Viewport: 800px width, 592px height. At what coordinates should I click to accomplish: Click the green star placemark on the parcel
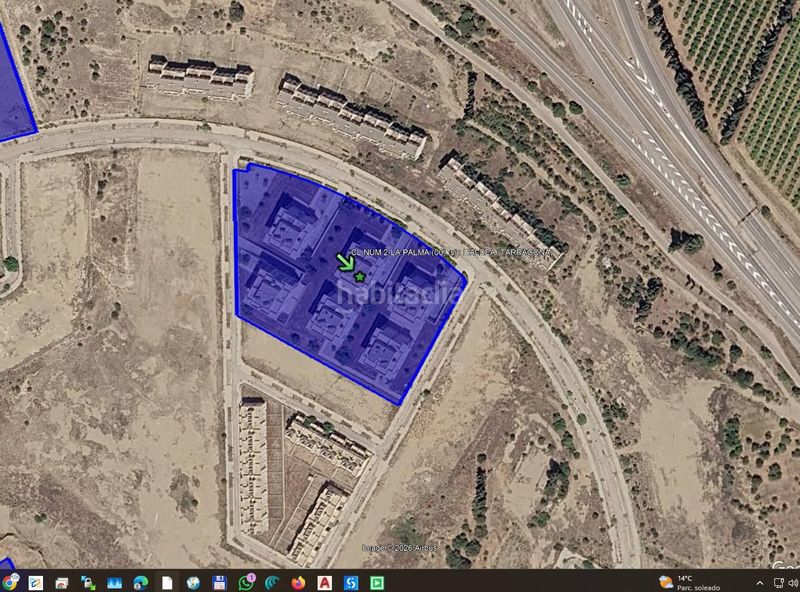(360, 277)
